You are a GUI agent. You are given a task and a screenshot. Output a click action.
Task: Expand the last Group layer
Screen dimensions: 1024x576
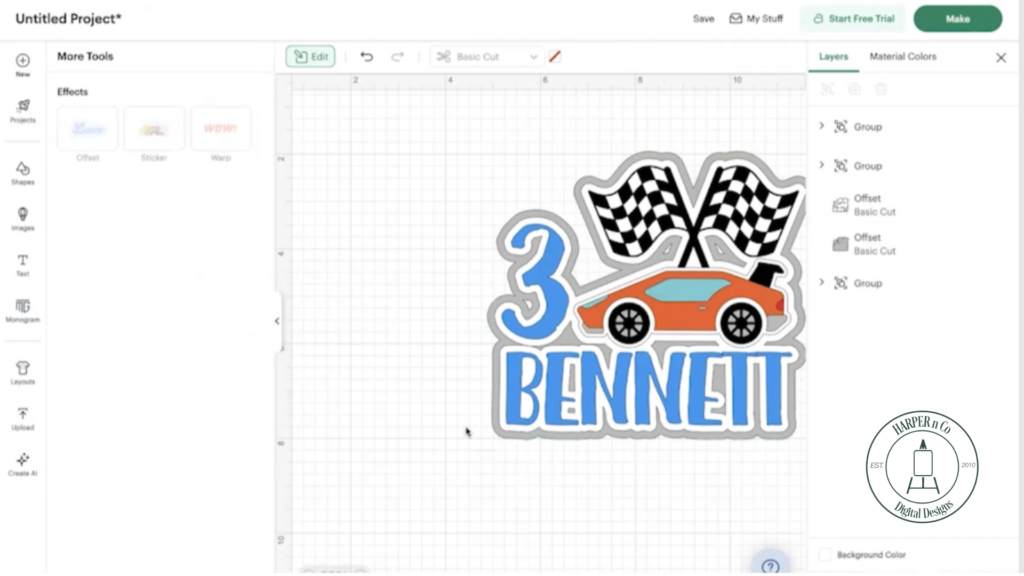coord(822,283)
